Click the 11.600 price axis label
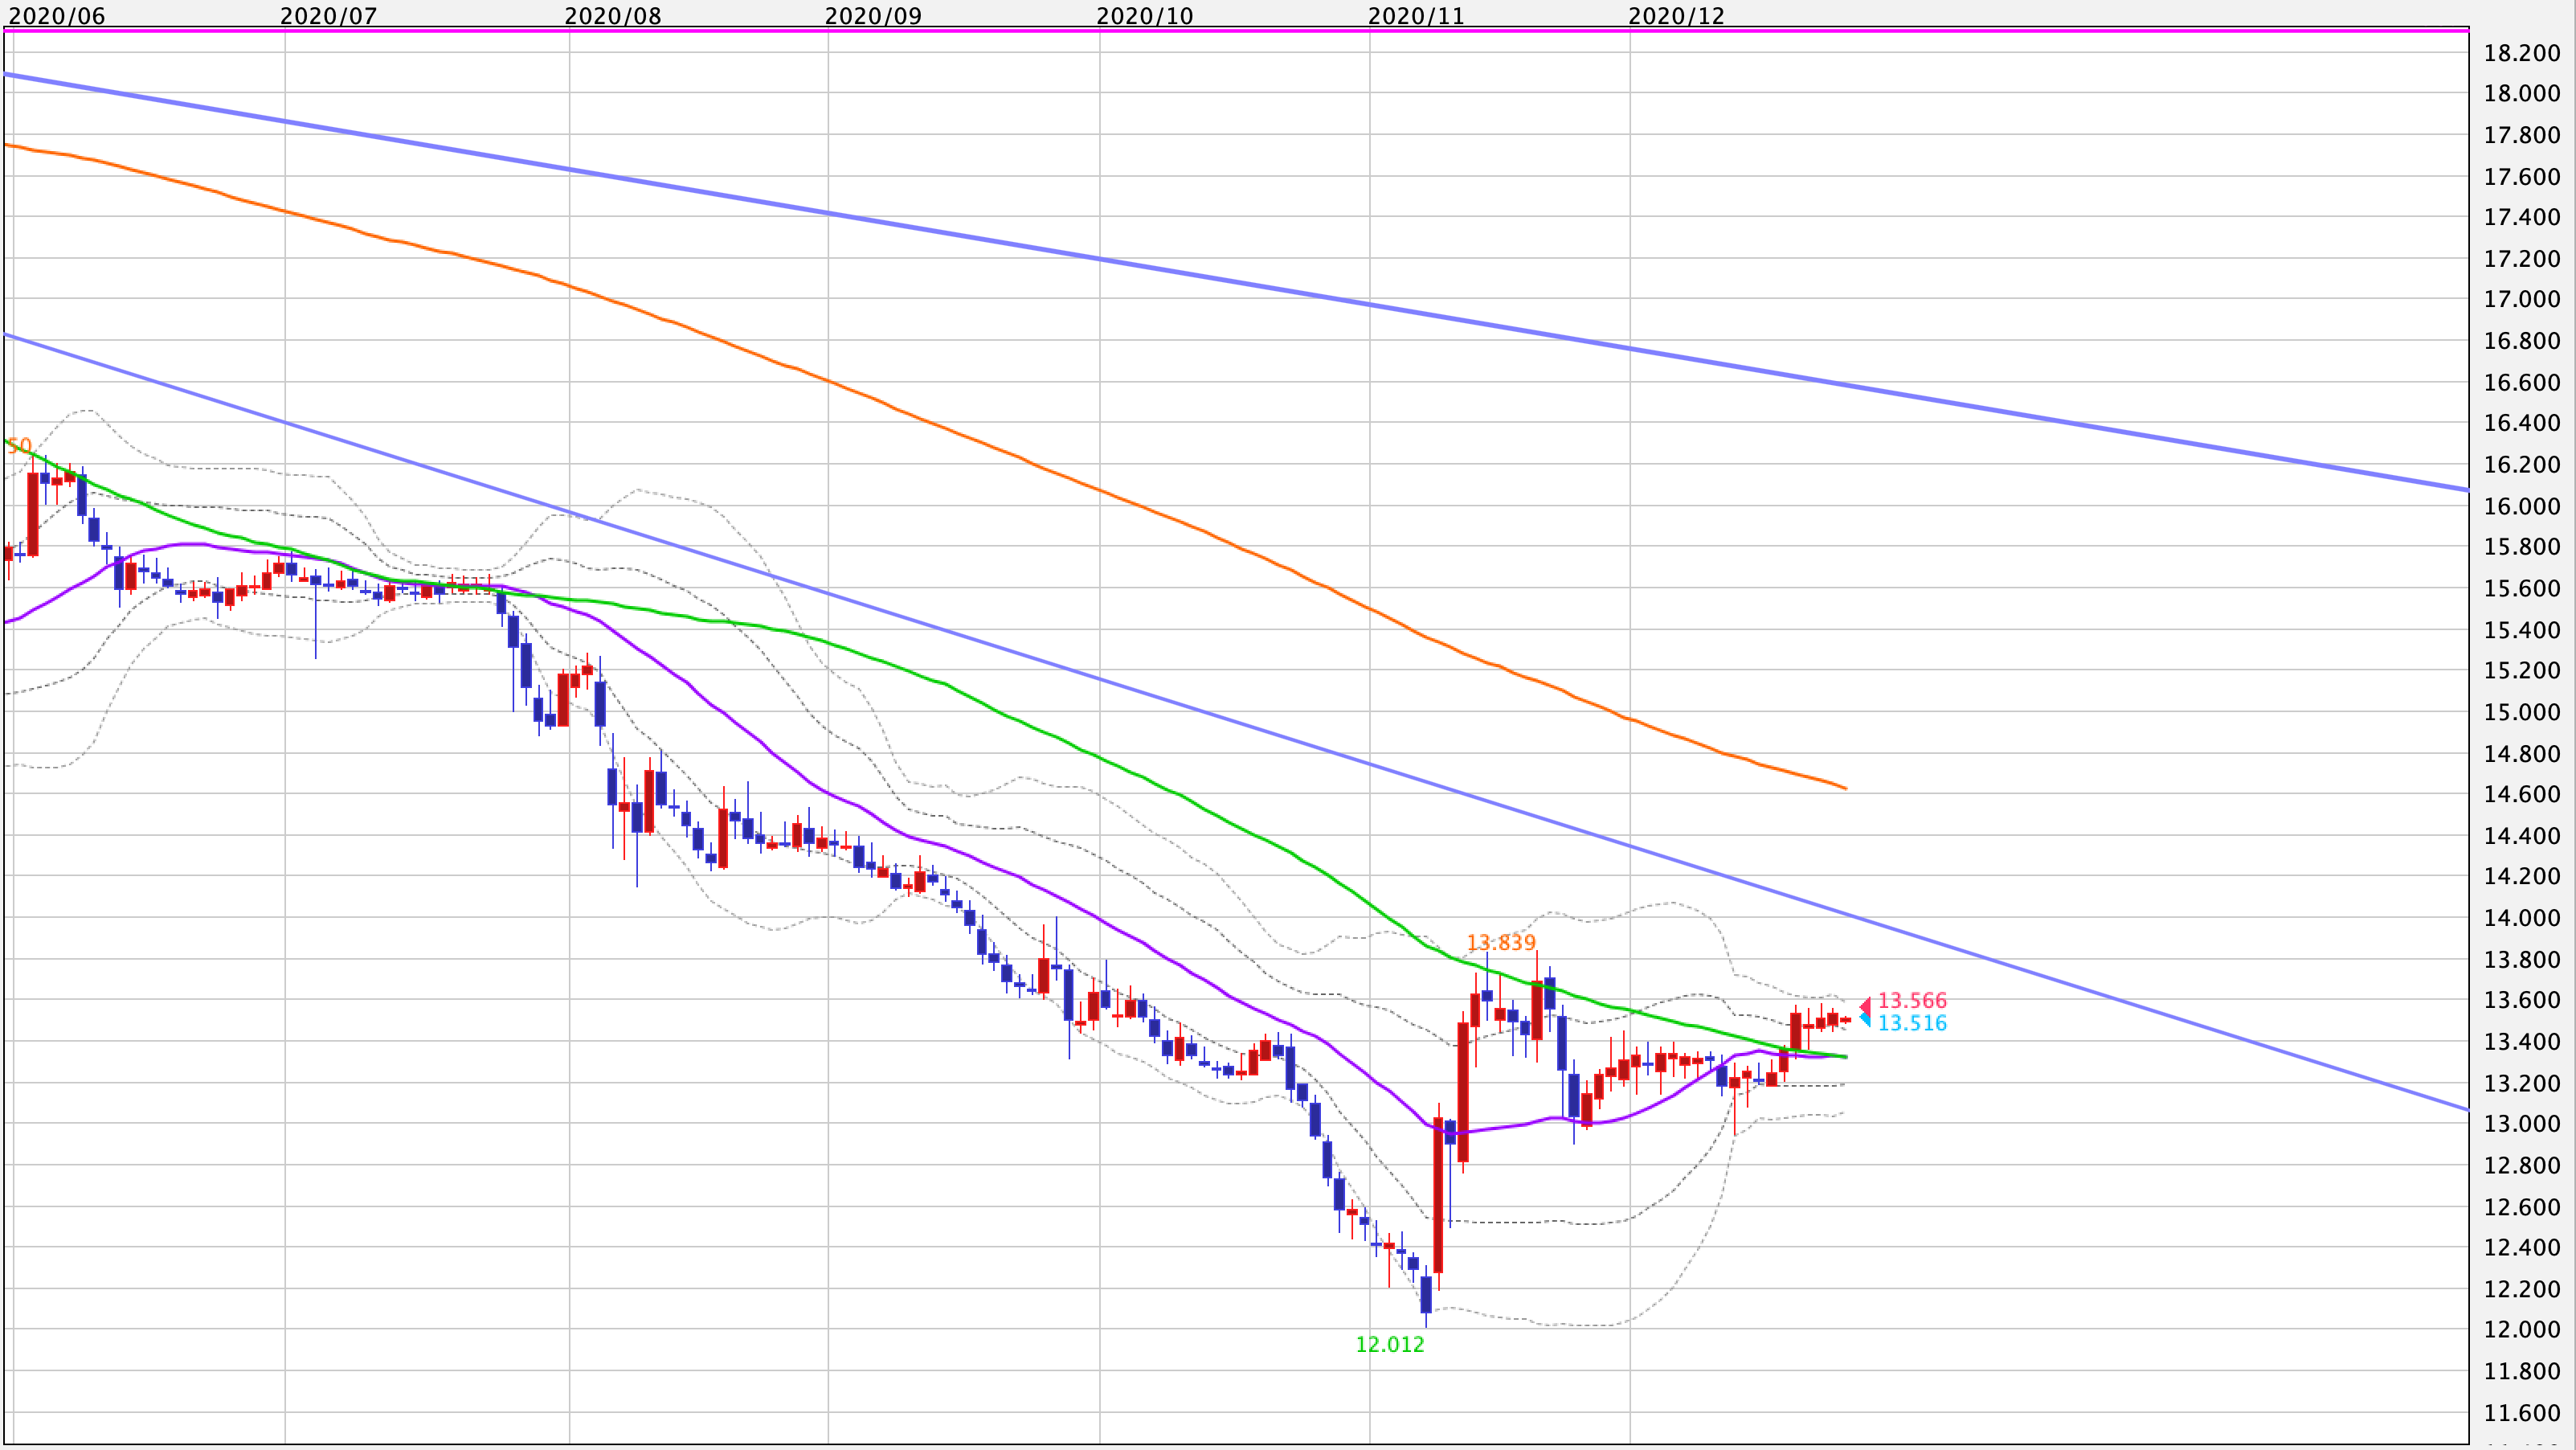 coord(2522,1414)
